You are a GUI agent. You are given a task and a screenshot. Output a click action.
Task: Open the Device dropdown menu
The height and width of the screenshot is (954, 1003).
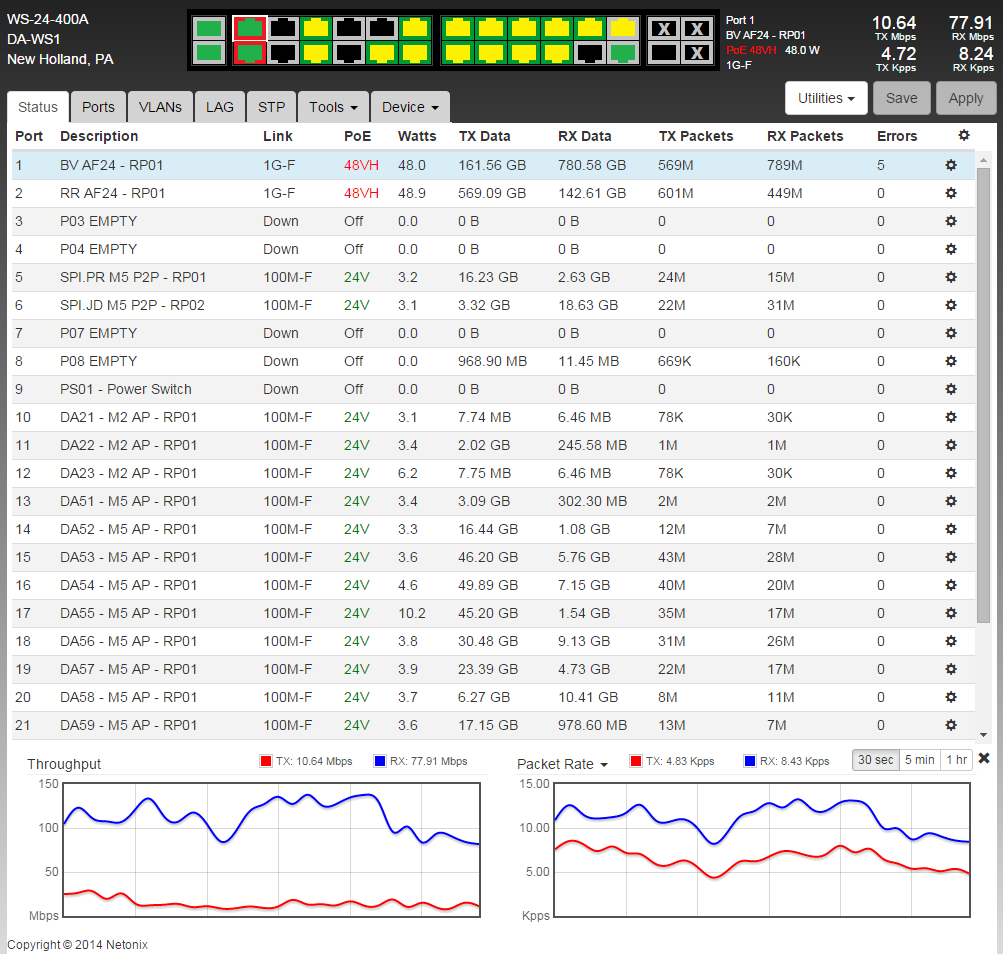tap(410, 107)
